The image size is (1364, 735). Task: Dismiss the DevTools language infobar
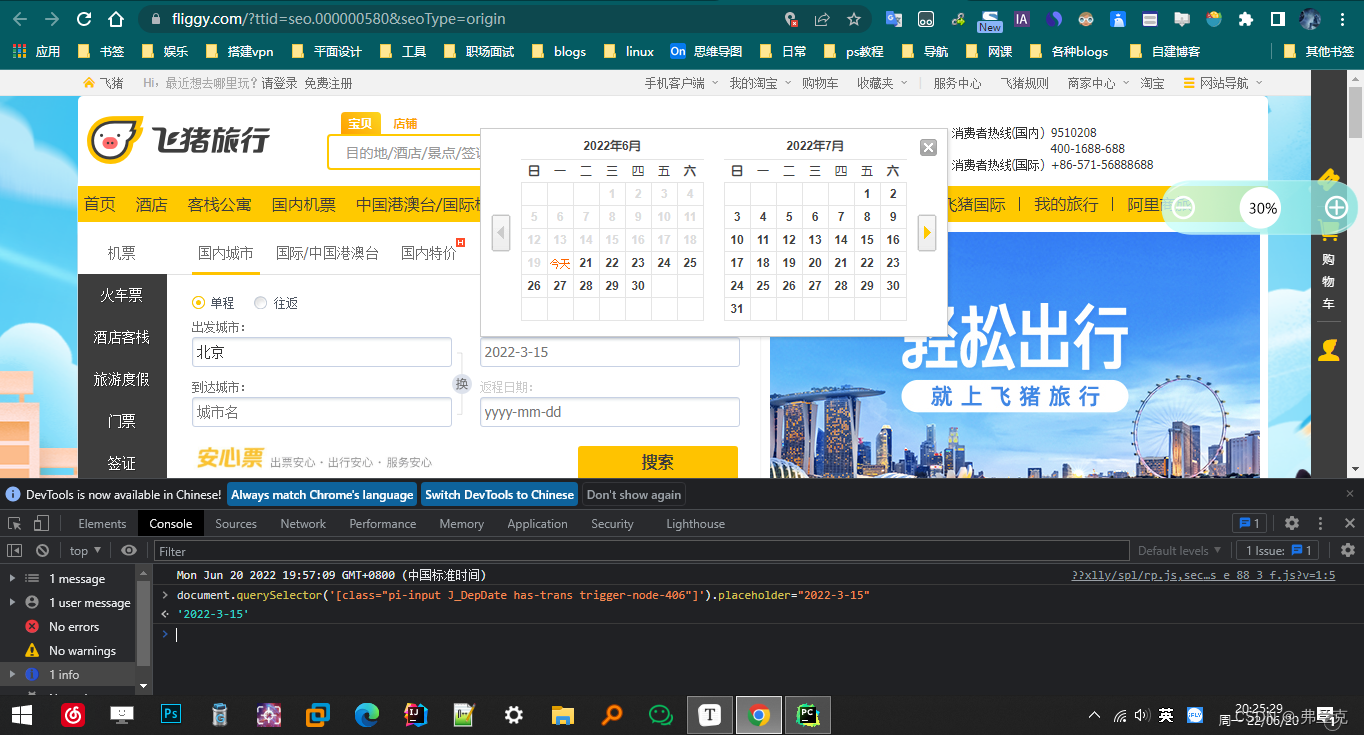(1348, 494)
